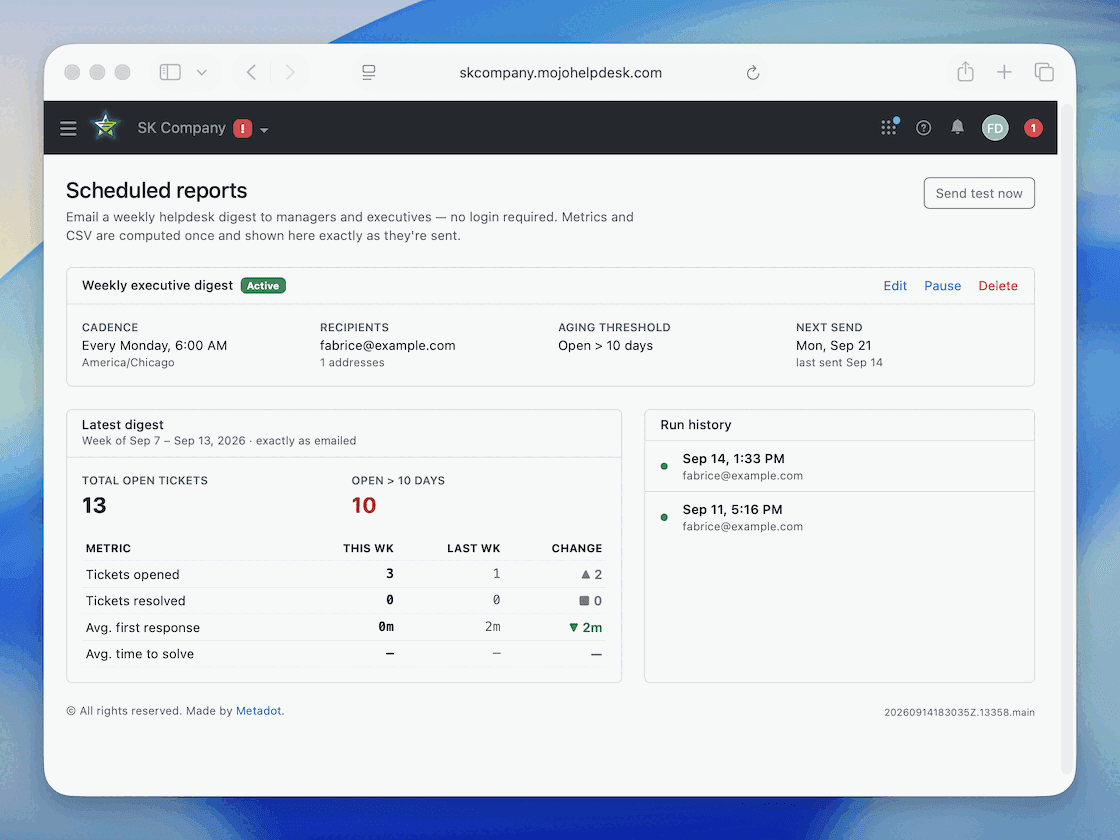This screenshot has height=840, width=1120.
Task: Click the Mojo Helpdesk star logo
Action: tap(106, 127)
